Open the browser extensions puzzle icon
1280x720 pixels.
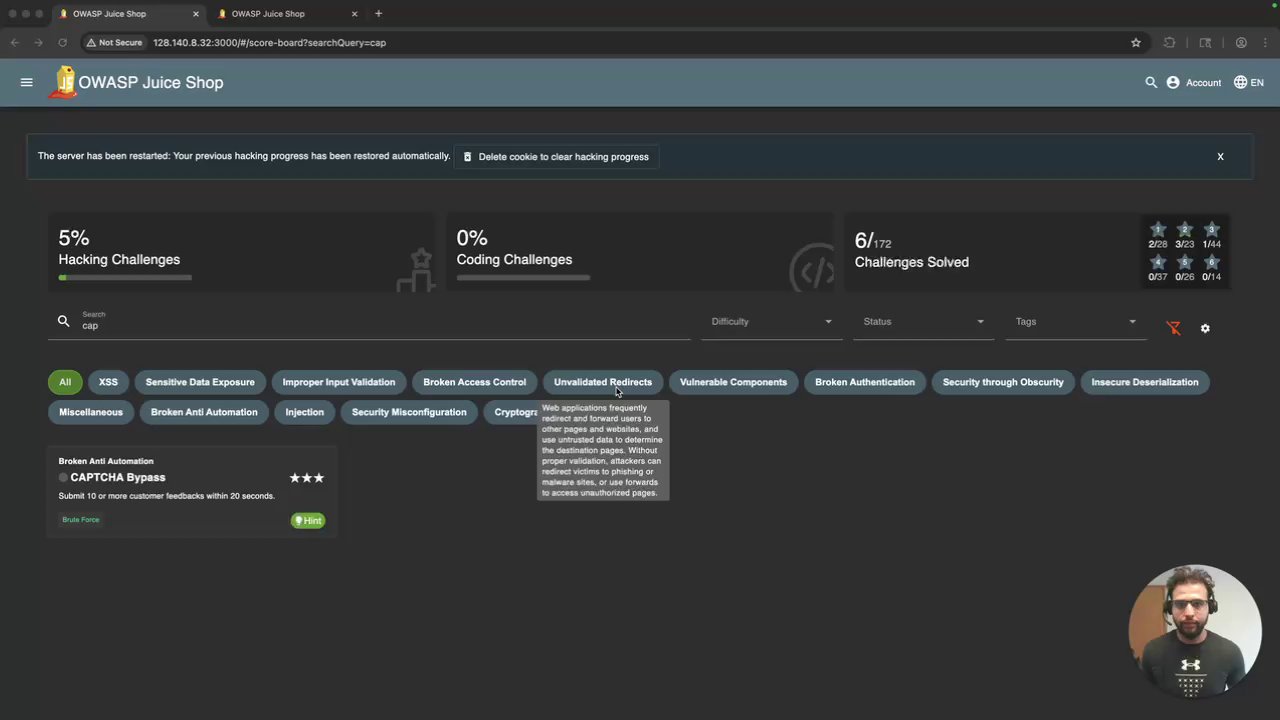coord(1169,43)
